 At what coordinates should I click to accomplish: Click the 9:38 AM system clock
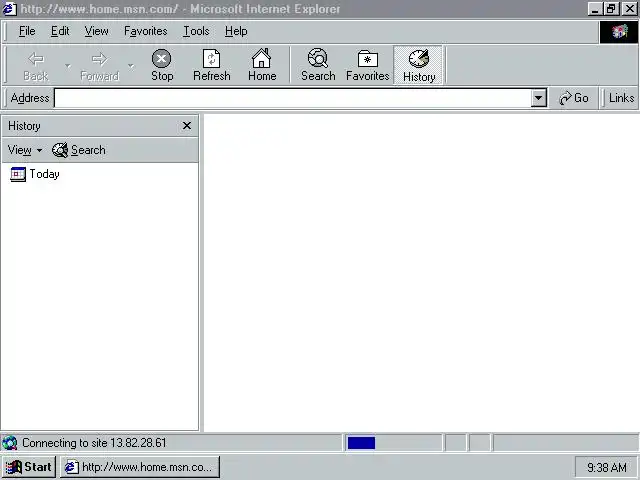[606, 467]
